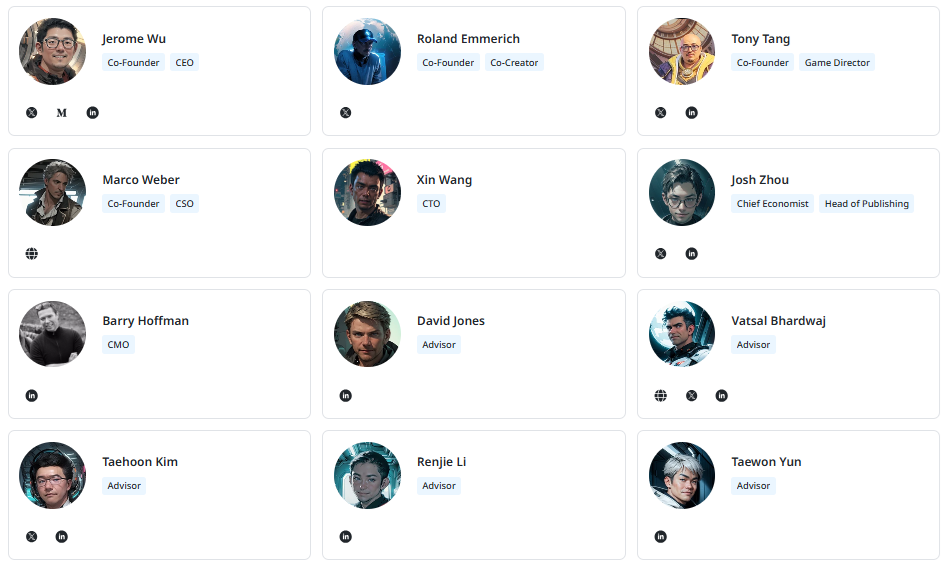Image resolution: width=945 pixels, height=565 pixels.
Task: Open Jerome Wu's LinkedIn icon
Action: click(x=93, y=113)
